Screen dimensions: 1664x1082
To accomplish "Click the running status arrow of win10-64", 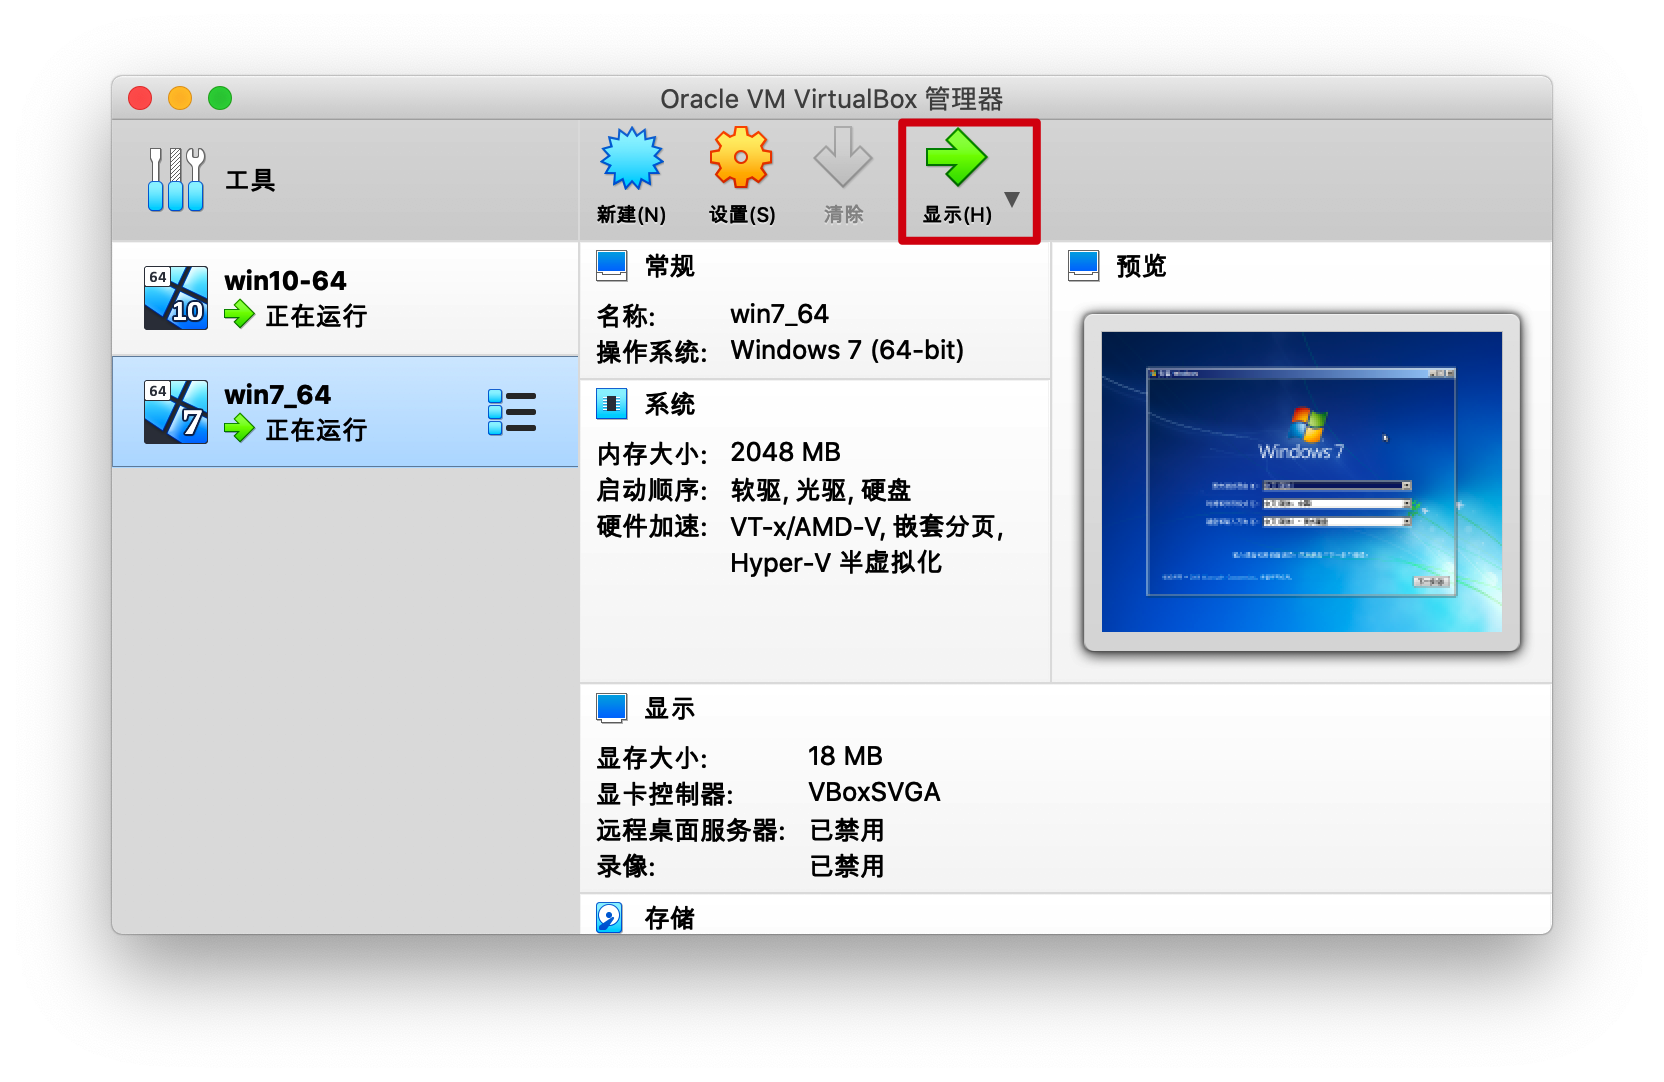I will pyautogui.click(x=239, y=315).
